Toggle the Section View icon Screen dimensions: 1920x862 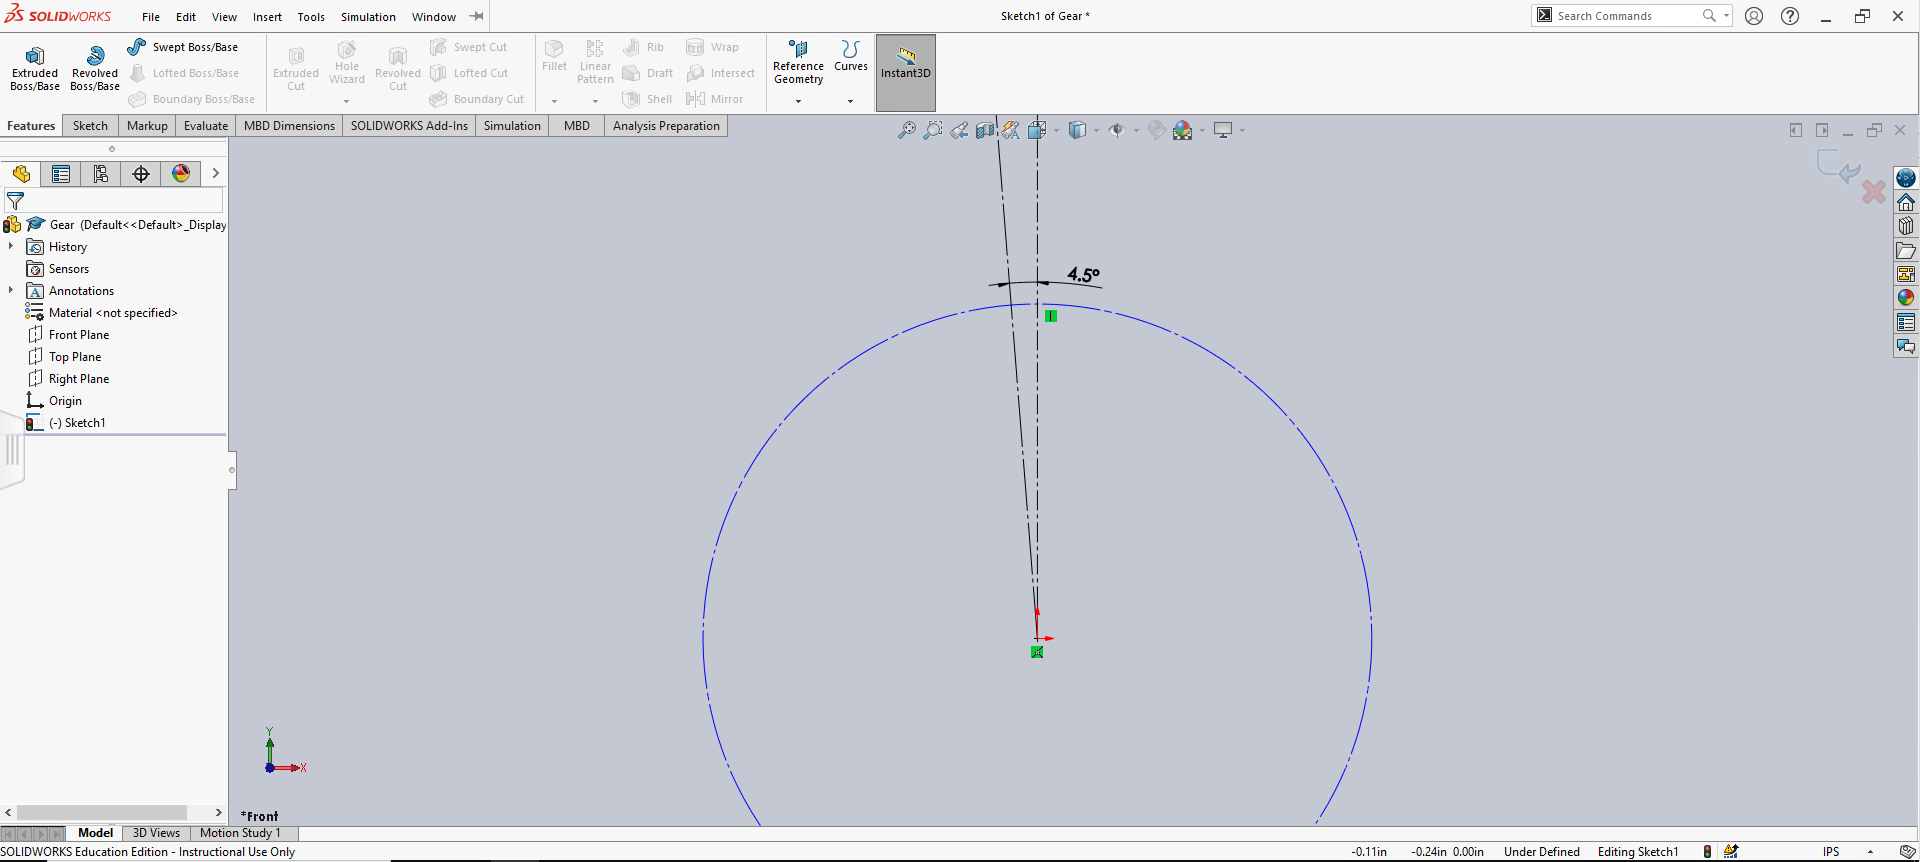click(985, 130)
